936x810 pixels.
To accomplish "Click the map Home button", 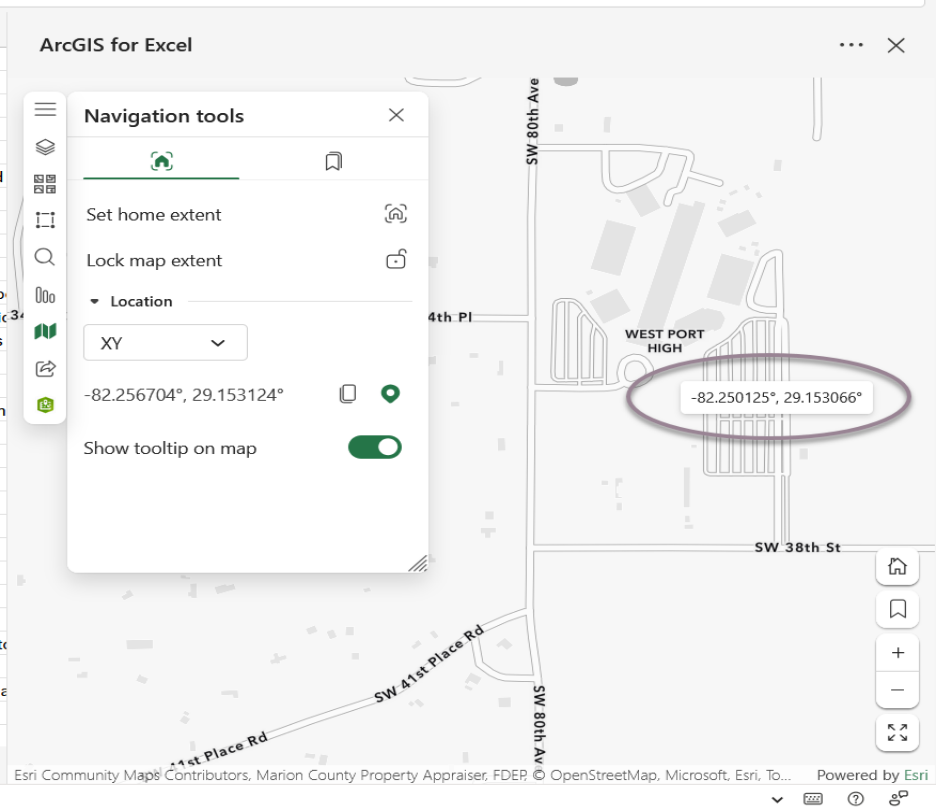I will [897, 566].
